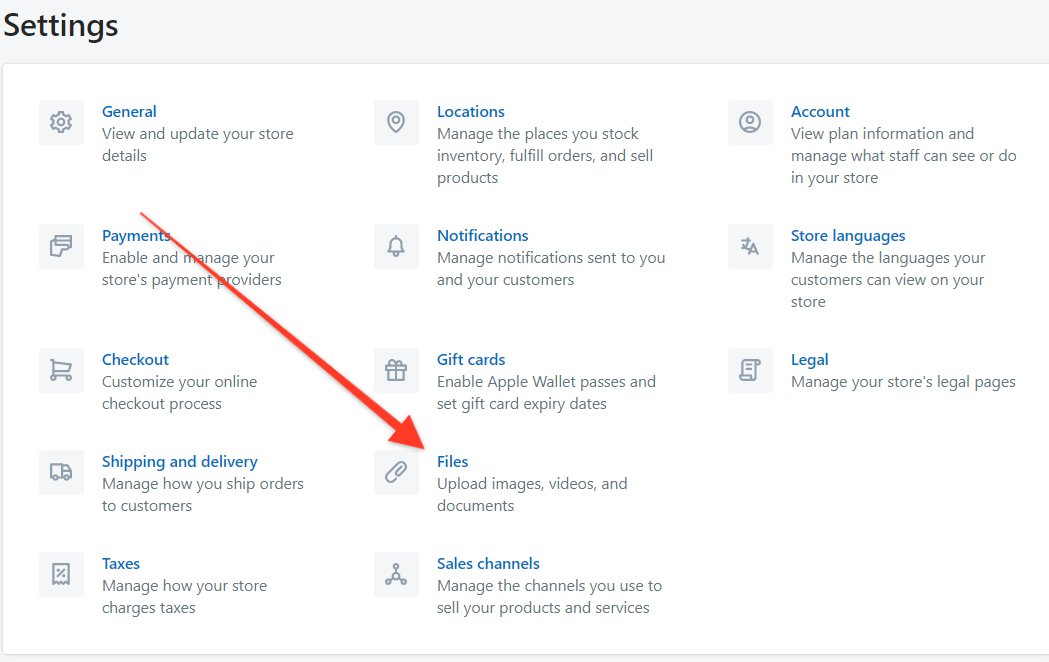Select the Sales channels link
Screen dimensions: 1049x662
pyautogui.click(x=488, y=563)
